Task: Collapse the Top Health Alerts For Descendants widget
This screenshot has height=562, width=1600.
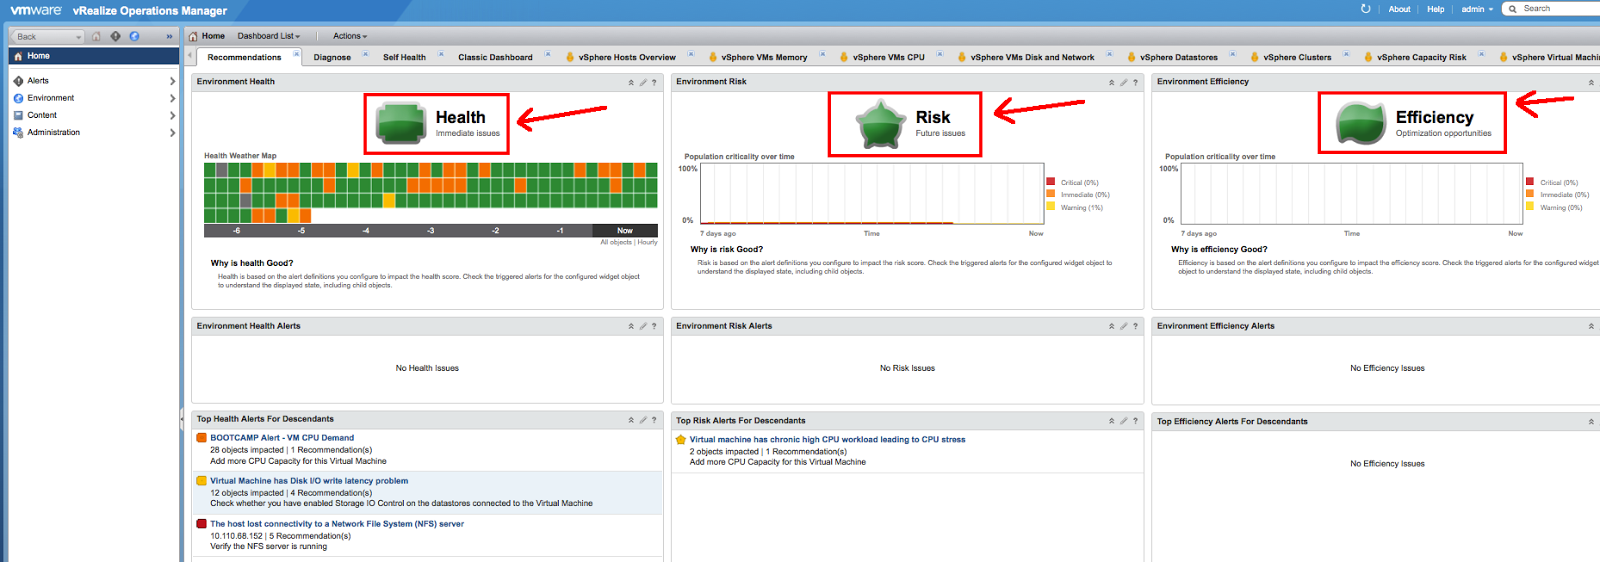Action: [x=631, y=420]
